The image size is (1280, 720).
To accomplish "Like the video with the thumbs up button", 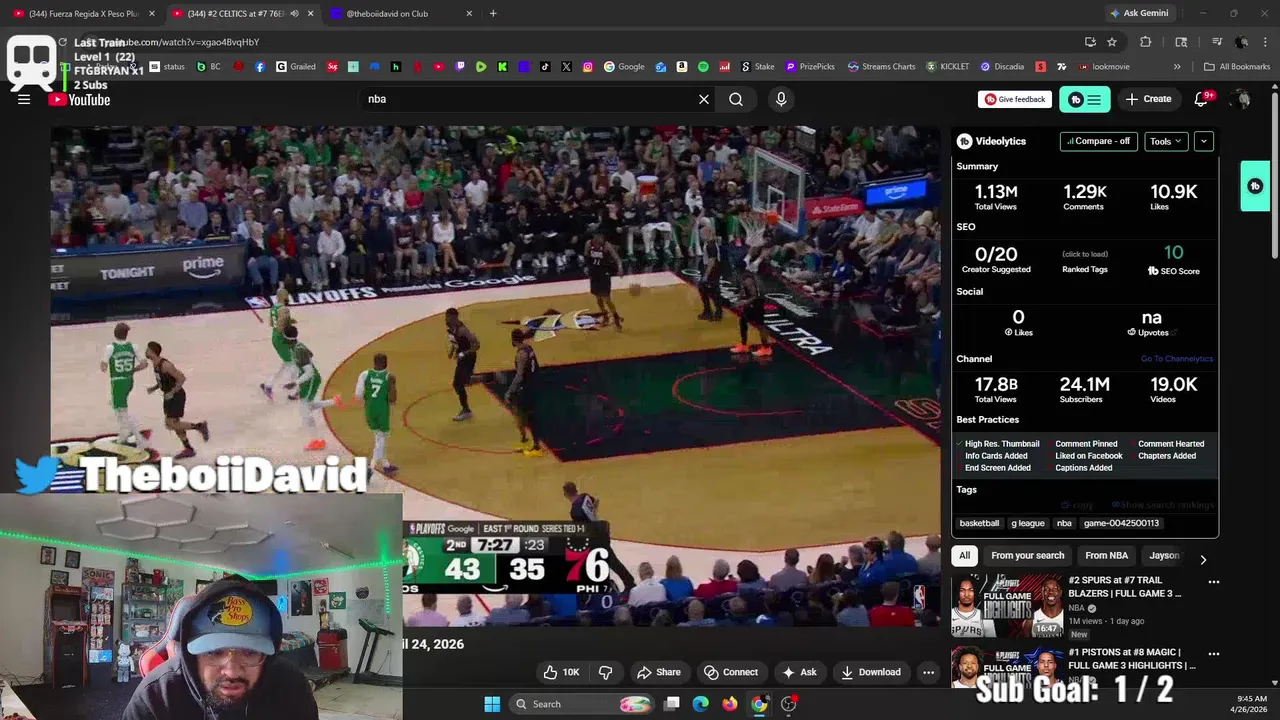I will (561, 672).
